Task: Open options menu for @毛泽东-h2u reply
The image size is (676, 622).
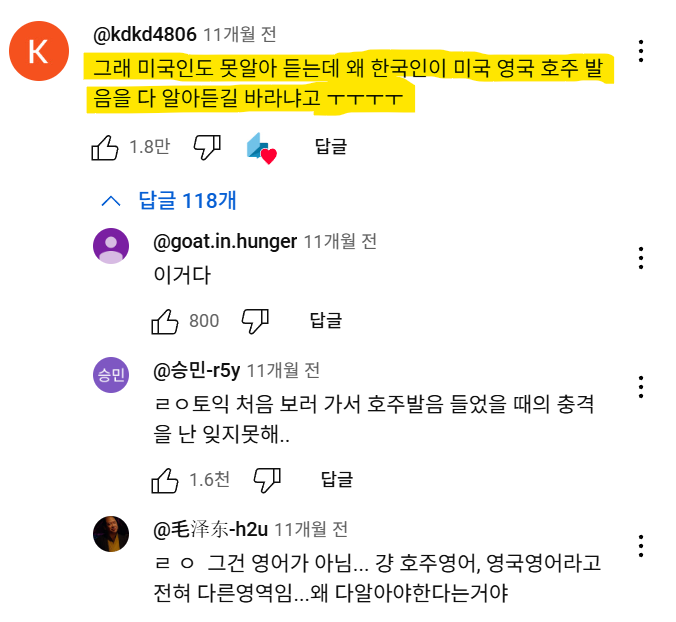Action: [x=641, y=545]
